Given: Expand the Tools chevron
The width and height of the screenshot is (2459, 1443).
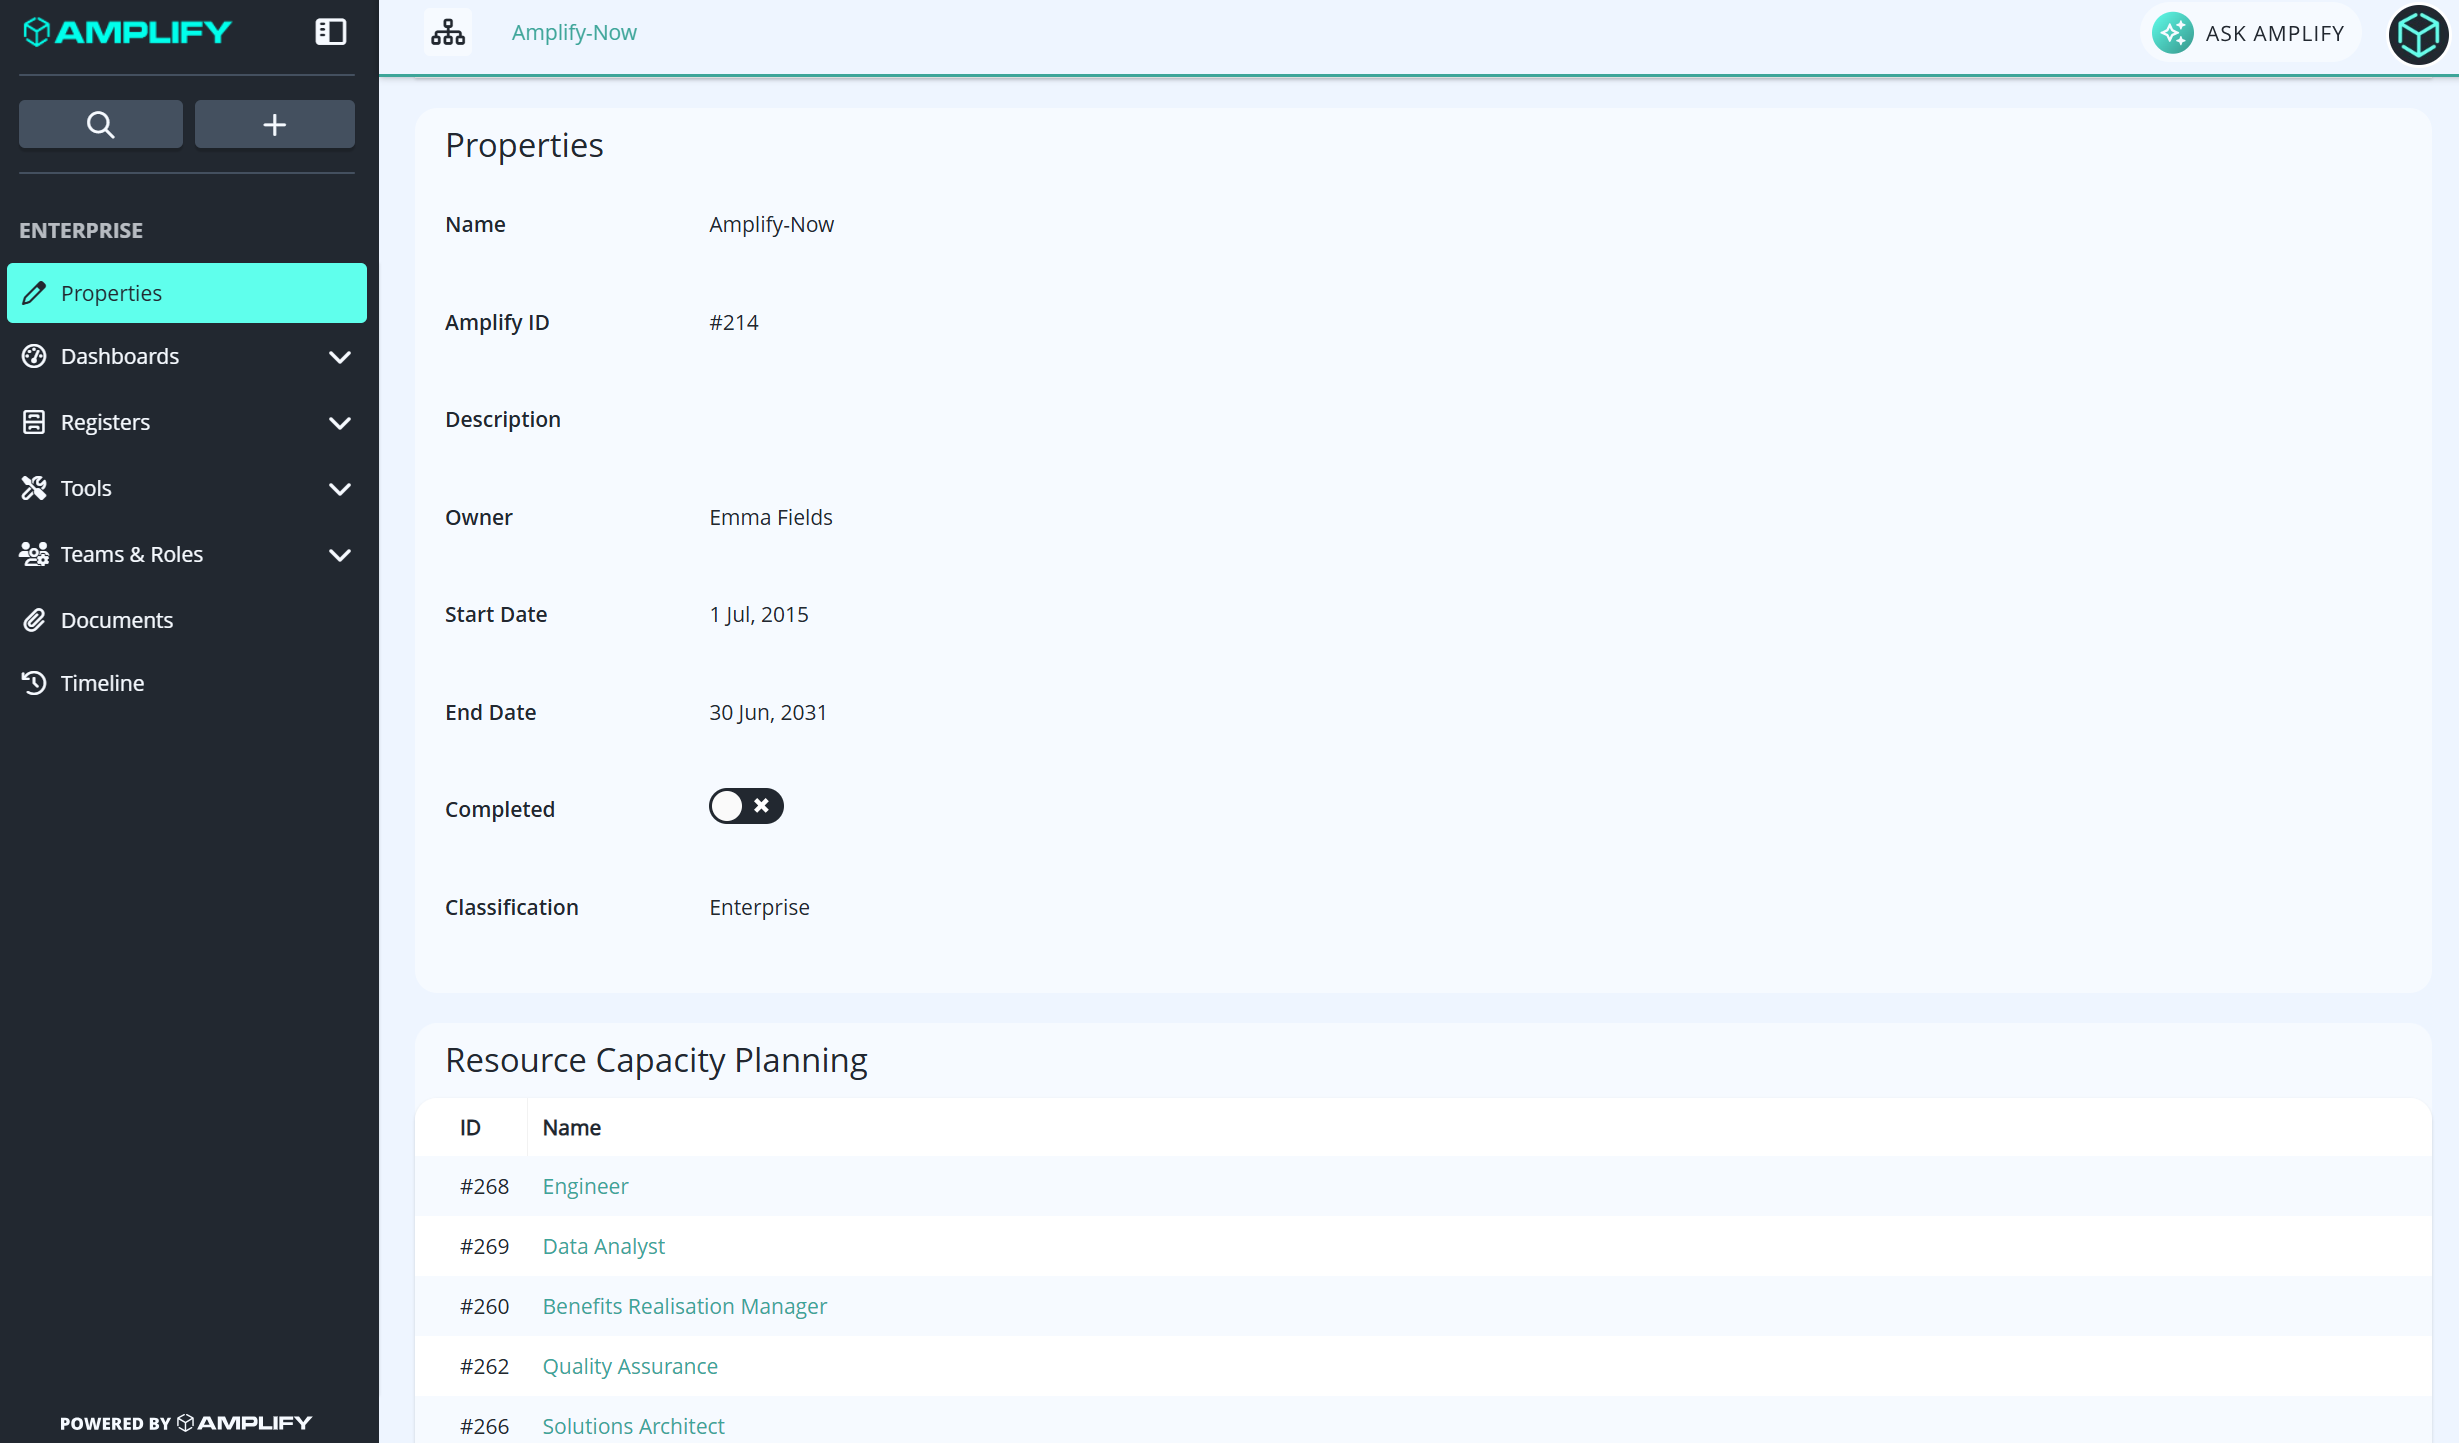Looking at the screenshot, I should (340, 489).
